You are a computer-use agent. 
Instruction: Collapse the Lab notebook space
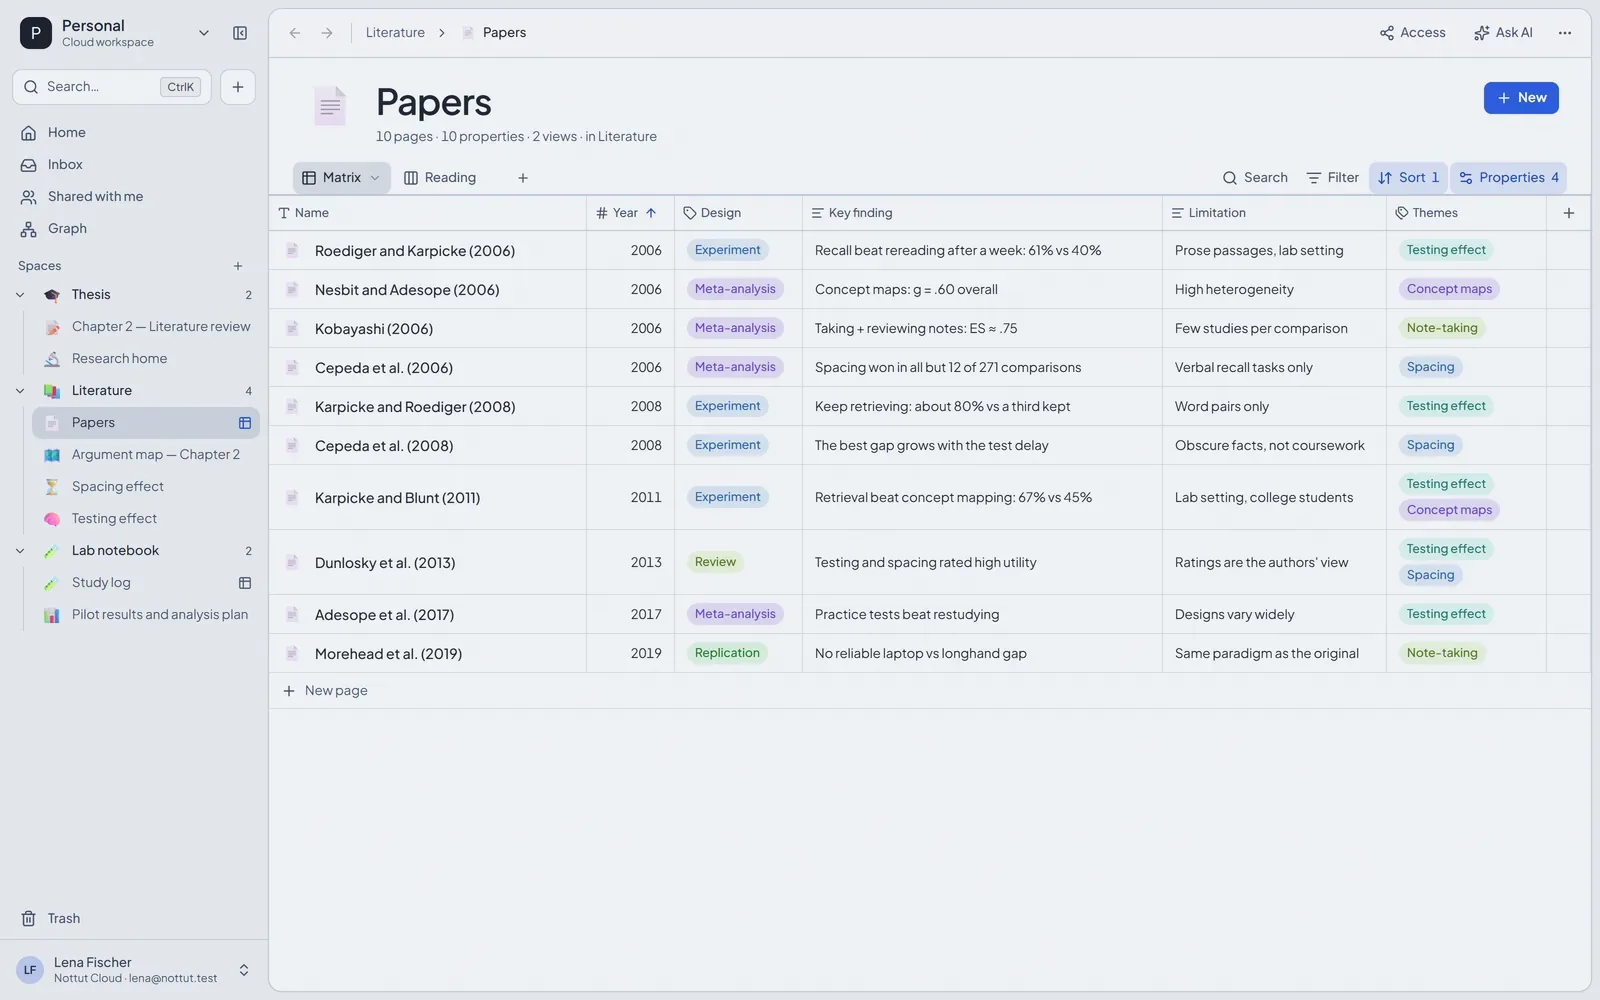coord(20,551)
